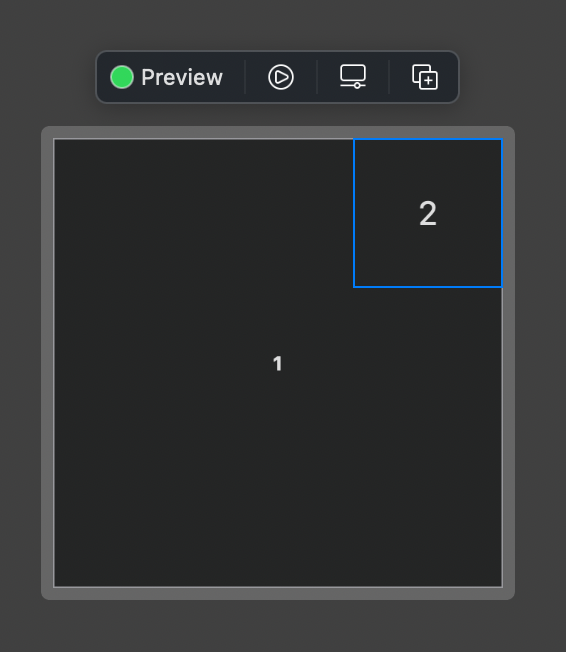This screenshot has height=652, width=566.
Task: Click the Preview label in the canvas toolbar
Action: pyautogui.click(x=182, y=77)
